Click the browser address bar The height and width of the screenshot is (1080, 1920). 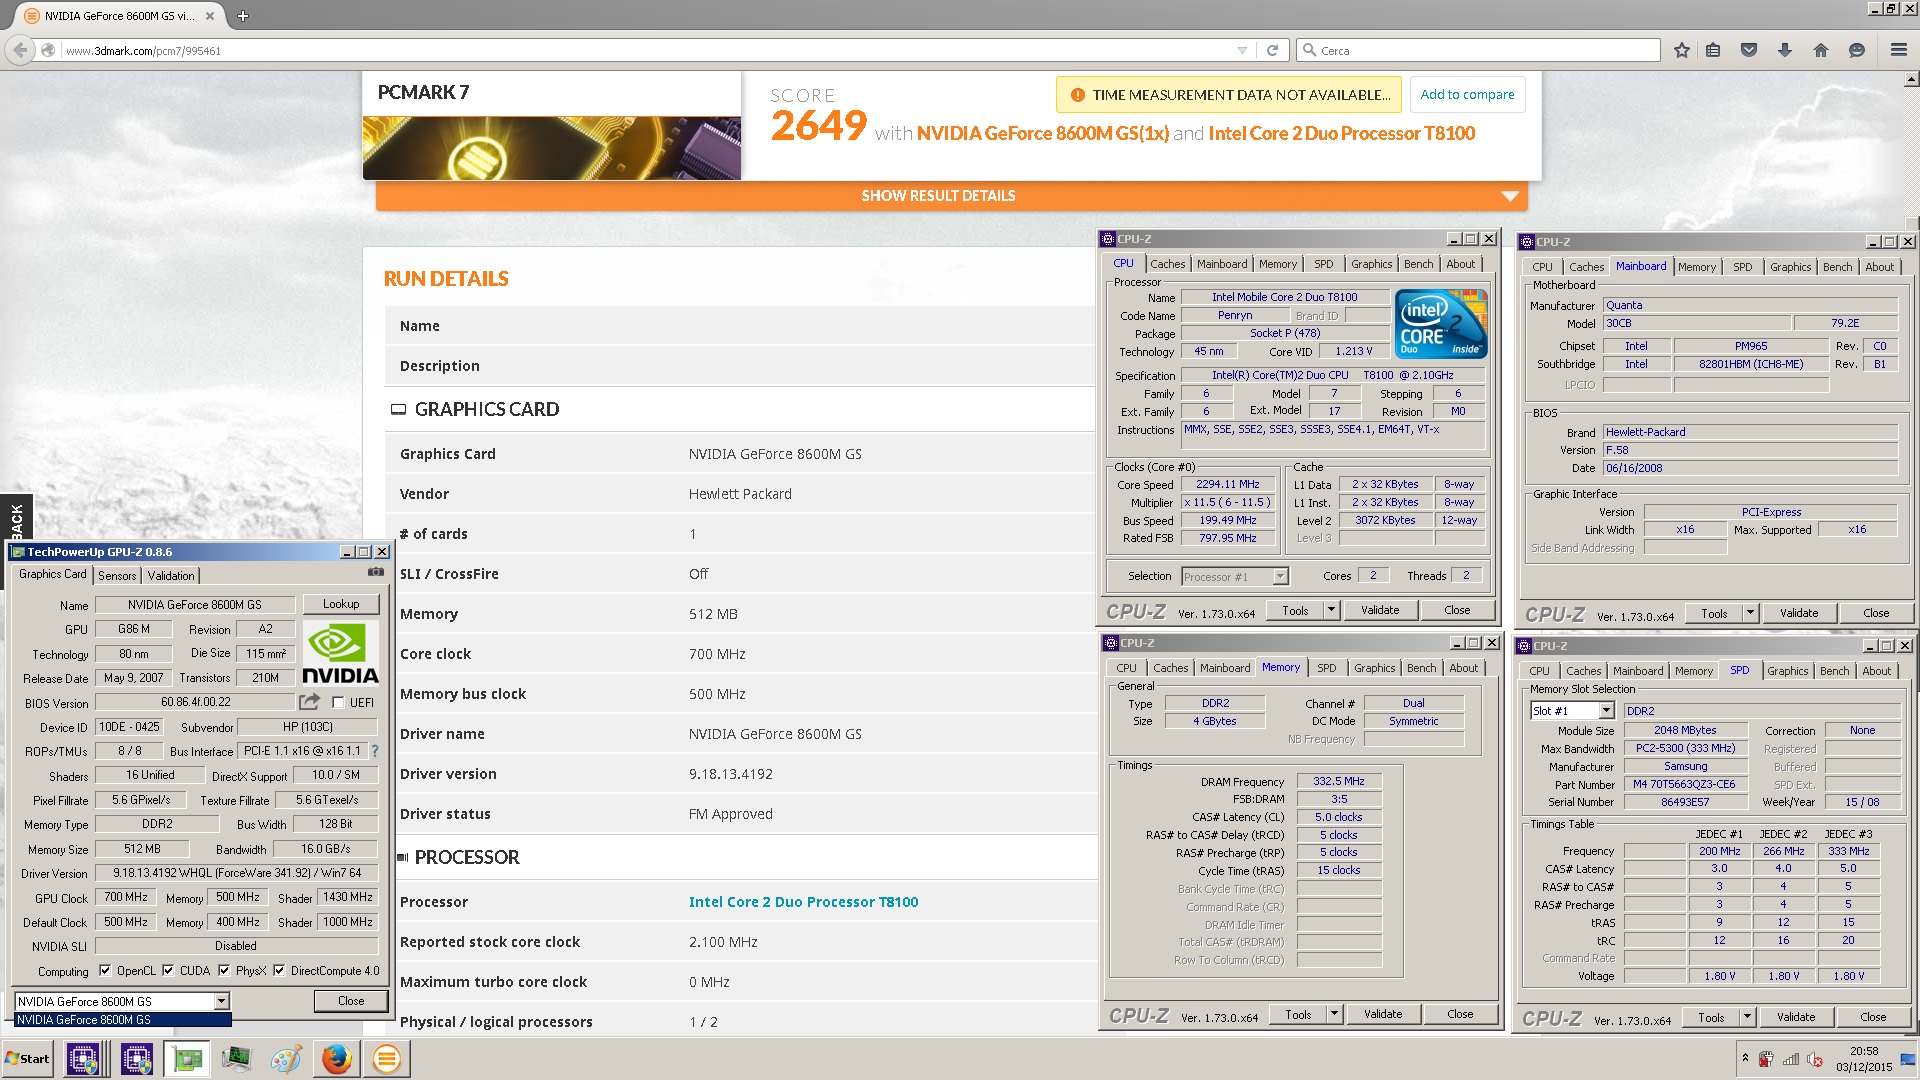tap(640, 50)
